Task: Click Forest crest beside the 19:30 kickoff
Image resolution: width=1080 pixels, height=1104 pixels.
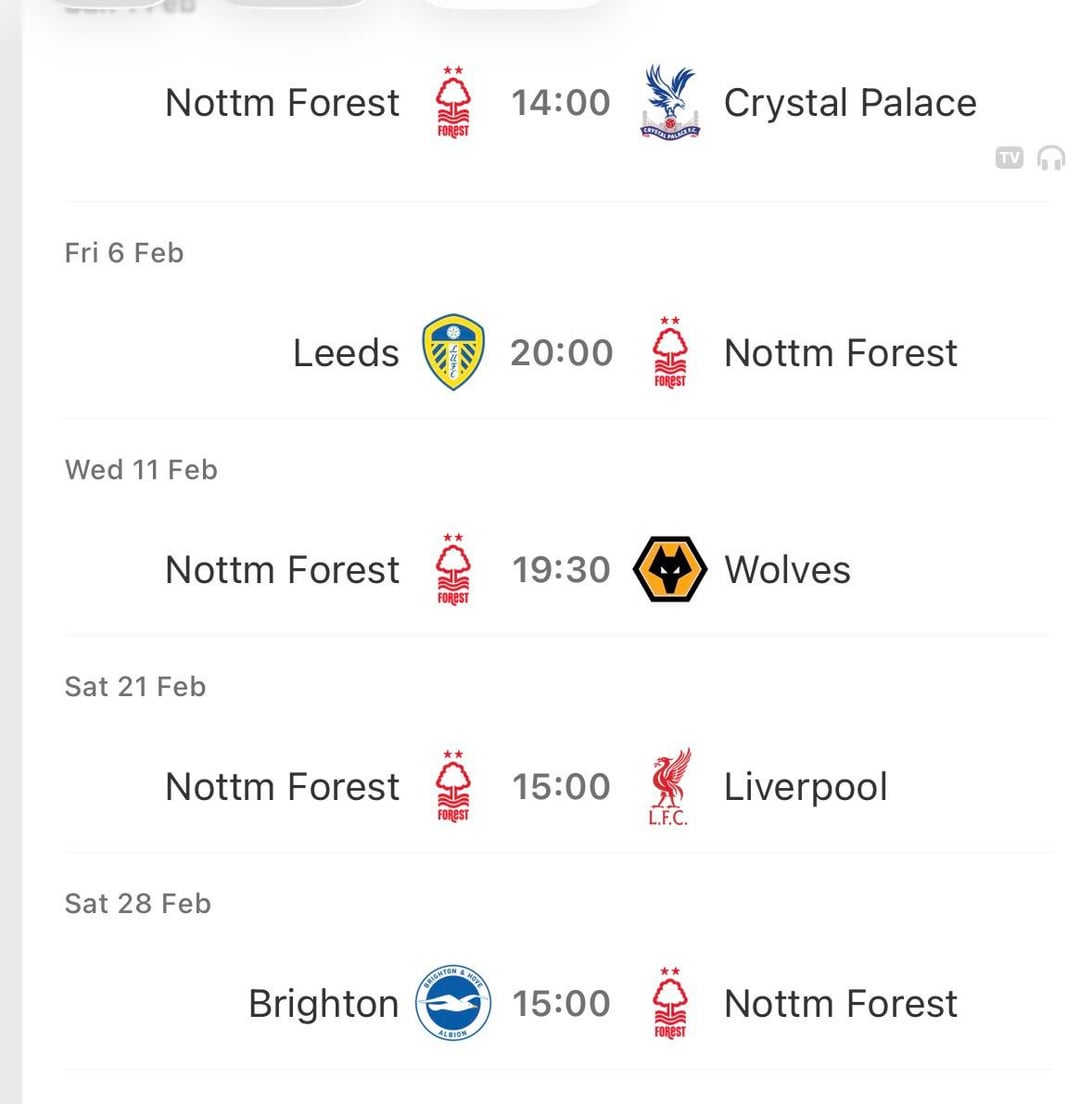Action: tap(453, 569)
